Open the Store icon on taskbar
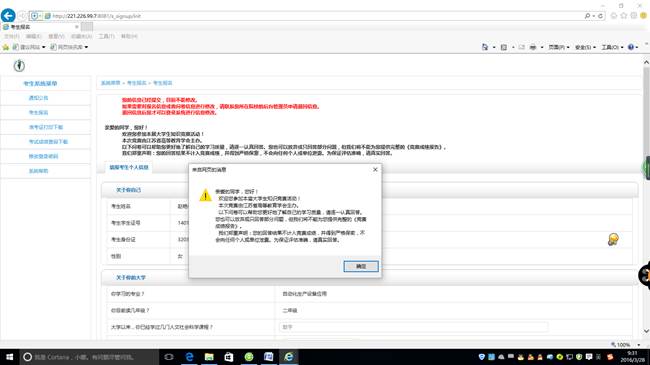650x365 pixels. click(229, 357)
